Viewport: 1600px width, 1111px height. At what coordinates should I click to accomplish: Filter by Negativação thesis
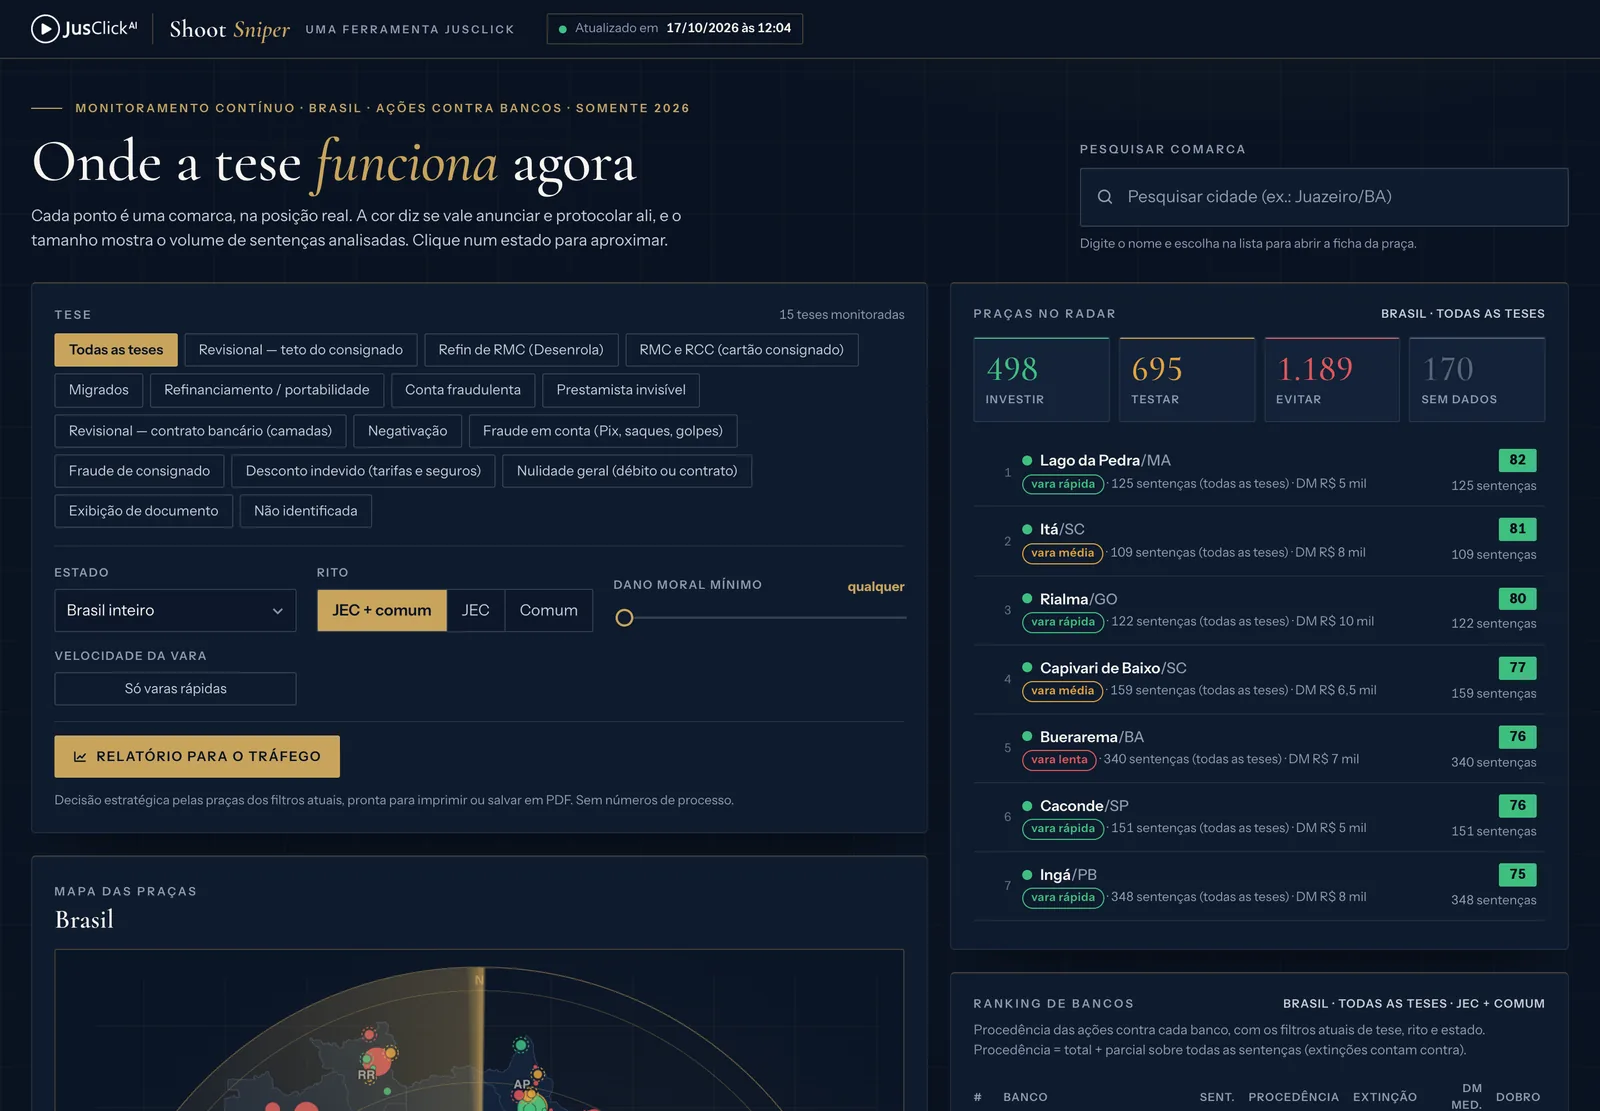pos(408,431)
